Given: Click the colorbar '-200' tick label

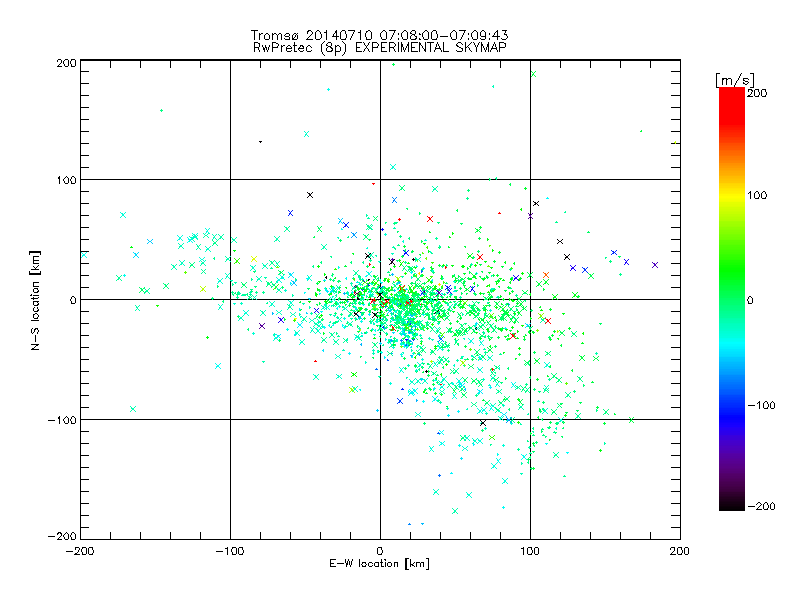Looking at the screenshot, I should (761, 506).
